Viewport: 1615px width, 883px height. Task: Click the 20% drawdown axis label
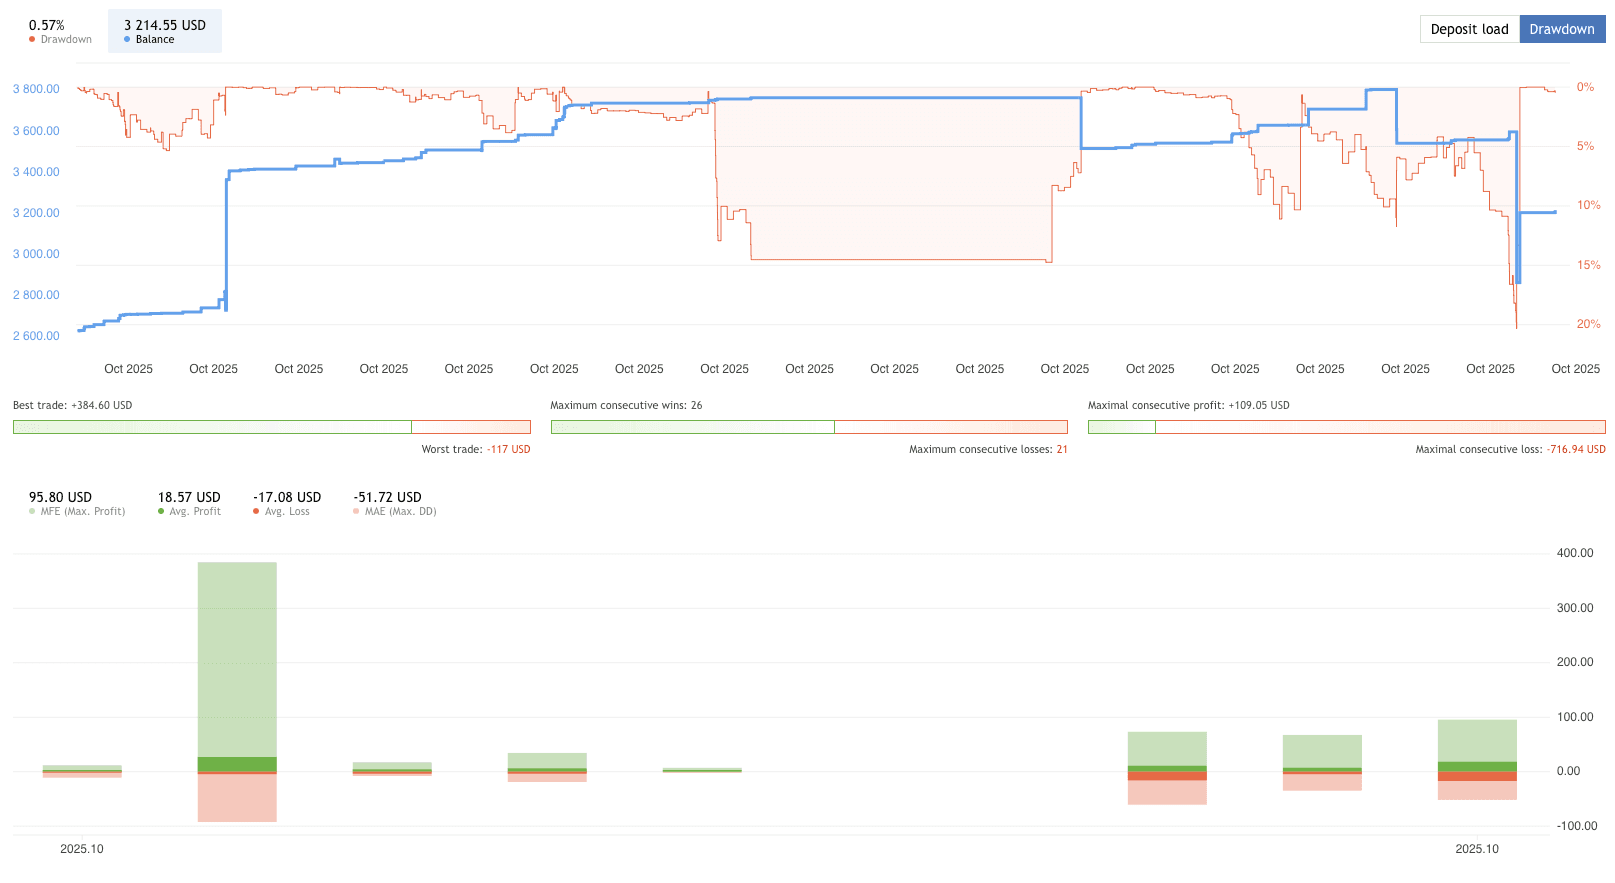[x=1587, y=324]
